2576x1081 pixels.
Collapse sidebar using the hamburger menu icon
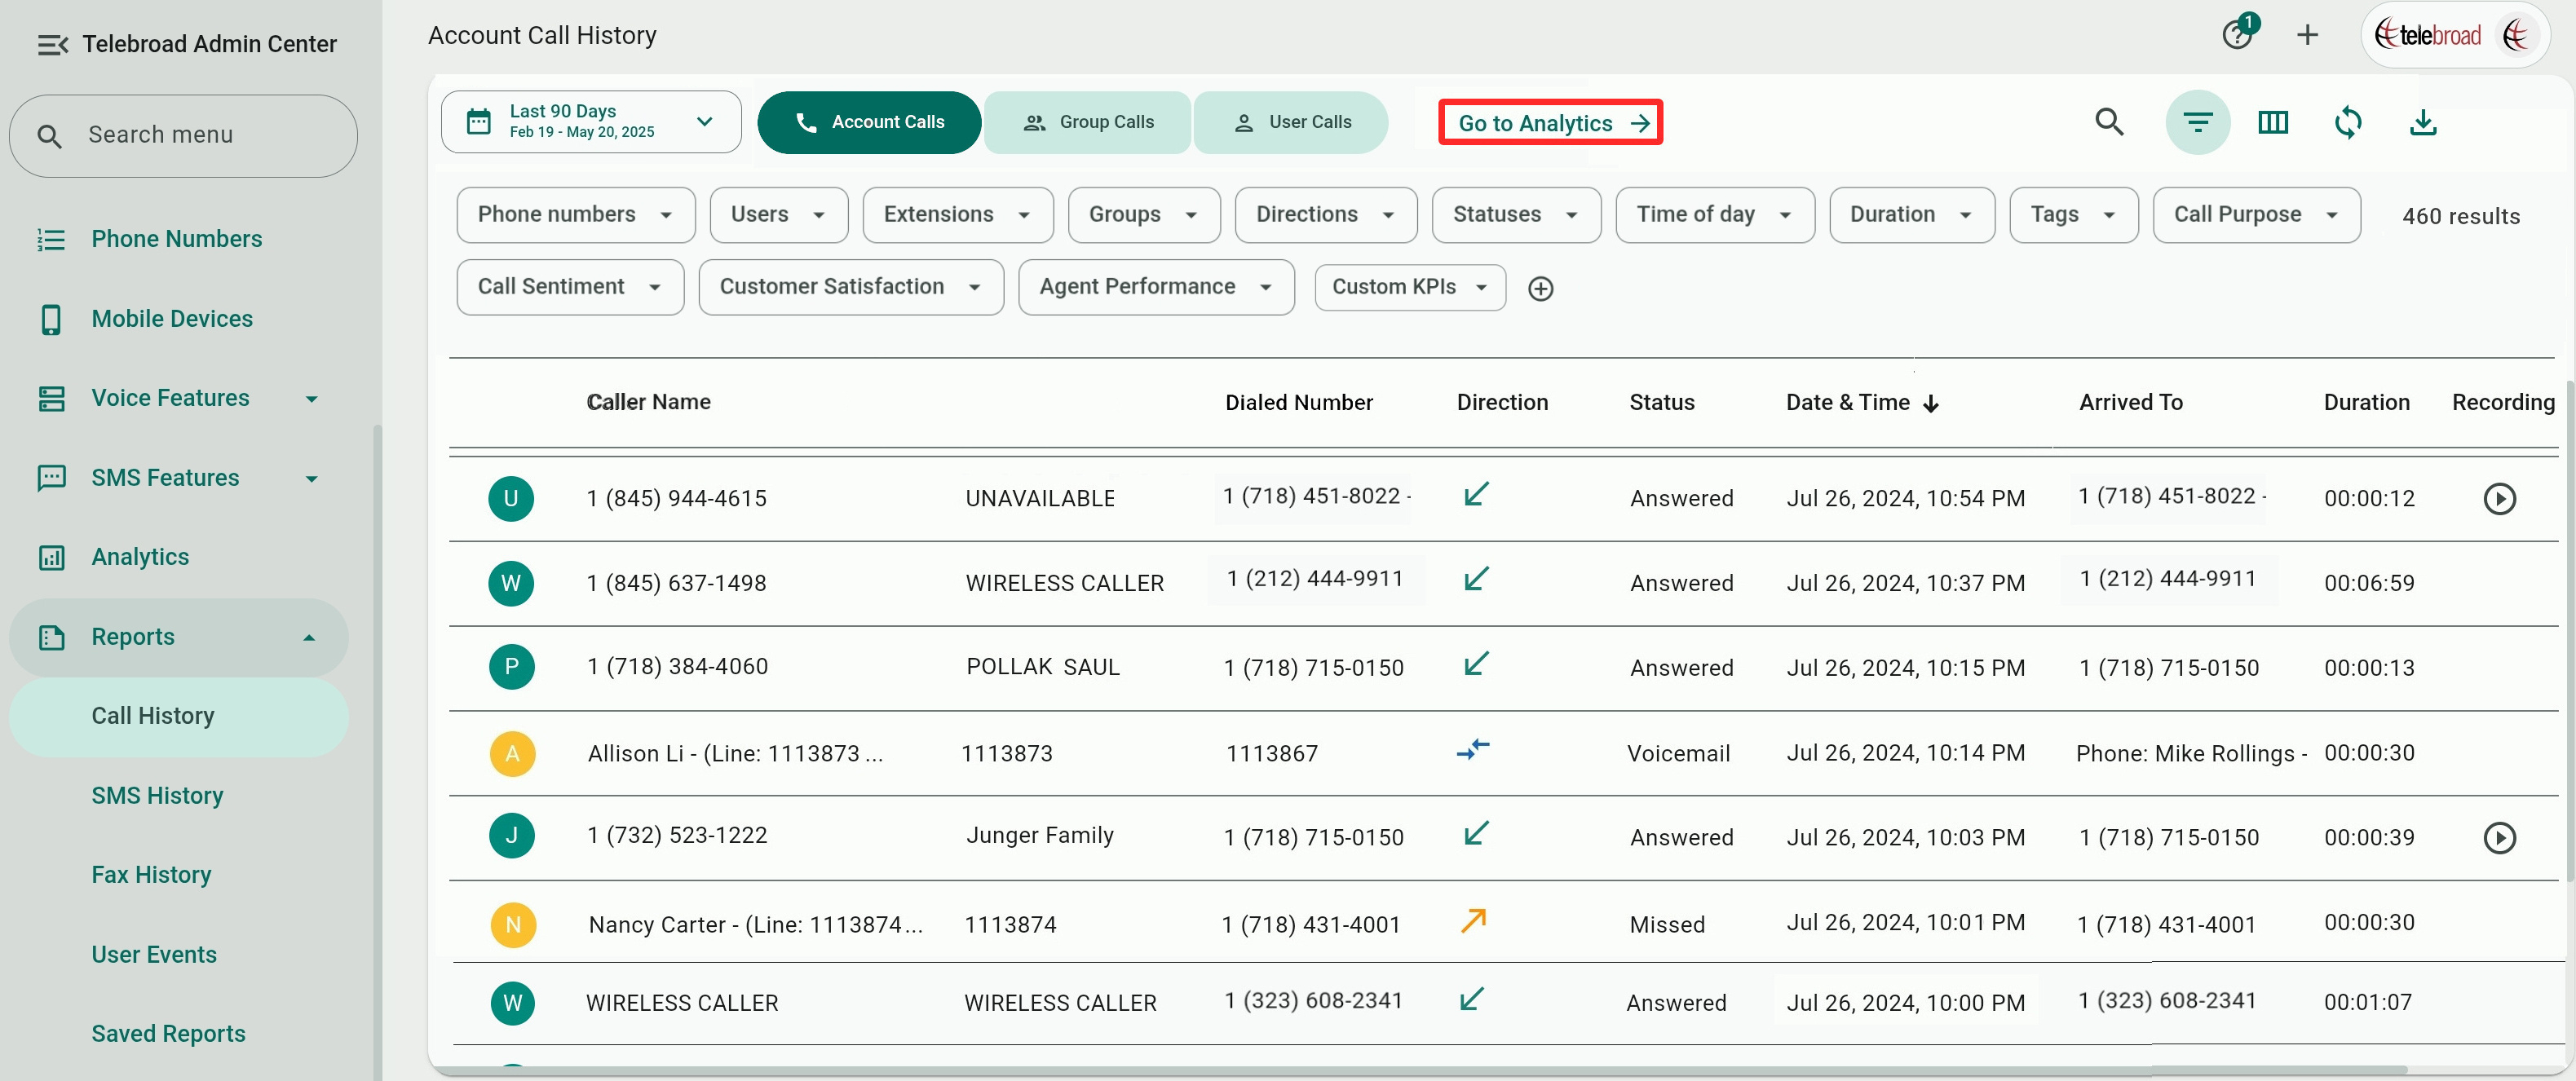[52, 44]
